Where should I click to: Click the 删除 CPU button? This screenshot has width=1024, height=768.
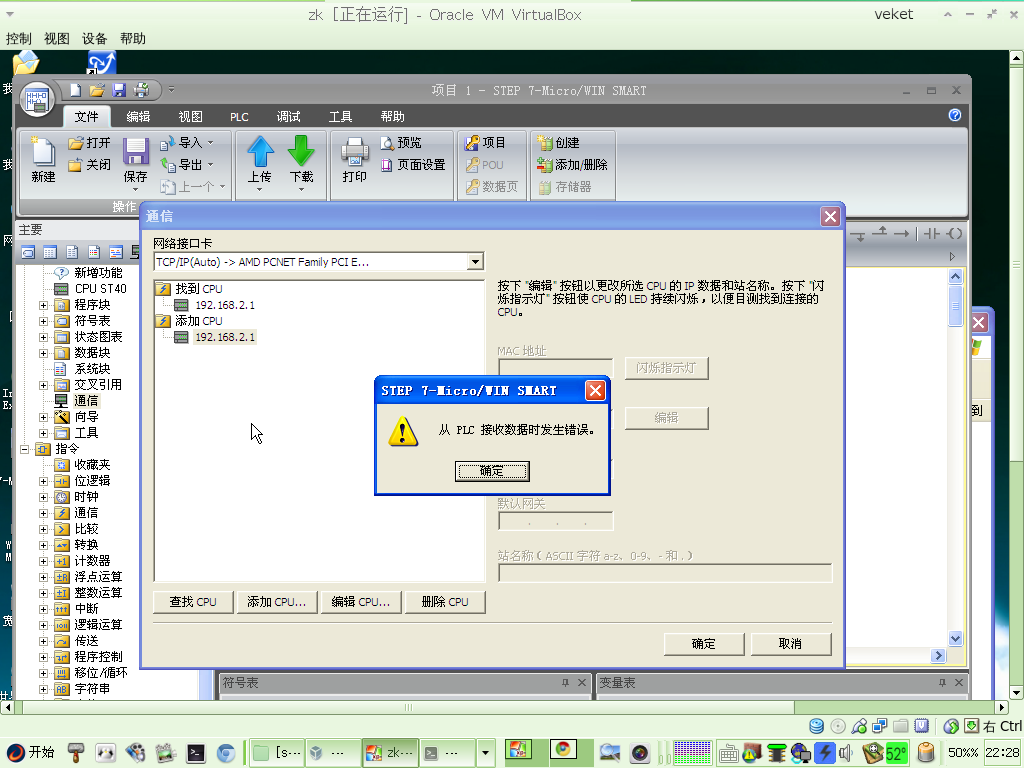(x=445, y=601)
